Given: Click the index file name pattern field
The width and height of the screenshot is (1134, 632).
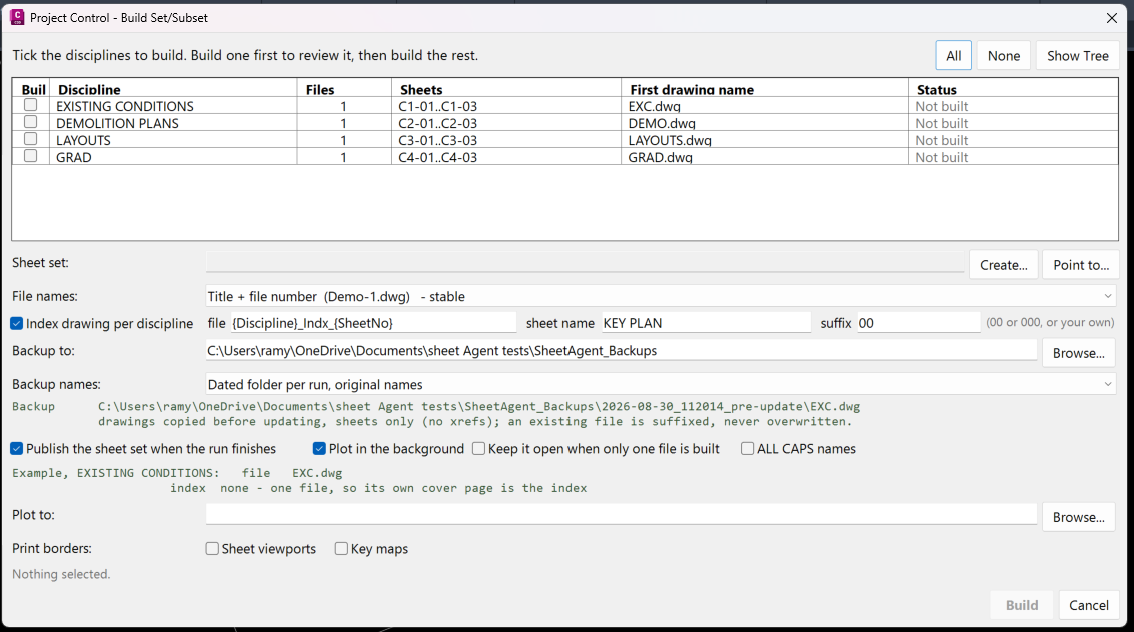Looking at the screenshot, I should [x=373, y=323].
